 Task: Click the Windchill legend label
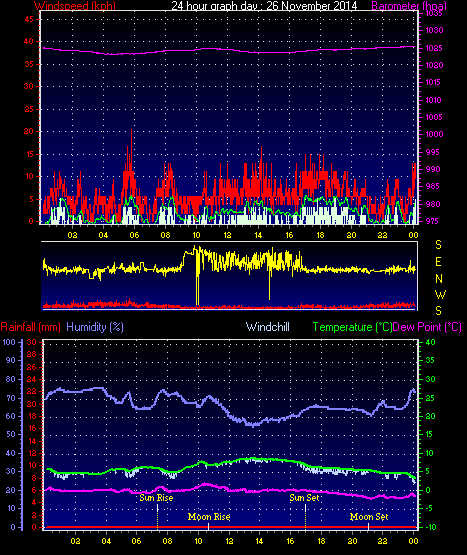tap(268, 327)
